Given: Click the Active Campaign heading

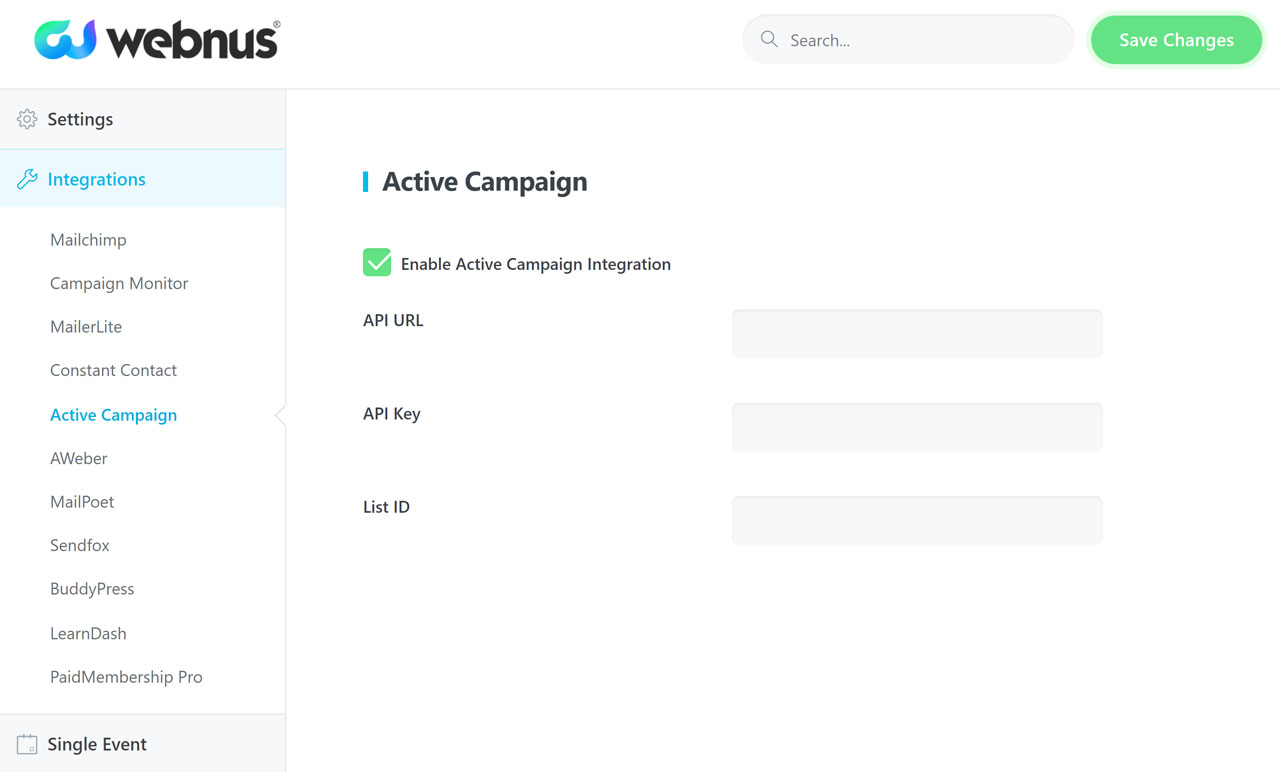Looking at the screenshot, I should point(485,182).
